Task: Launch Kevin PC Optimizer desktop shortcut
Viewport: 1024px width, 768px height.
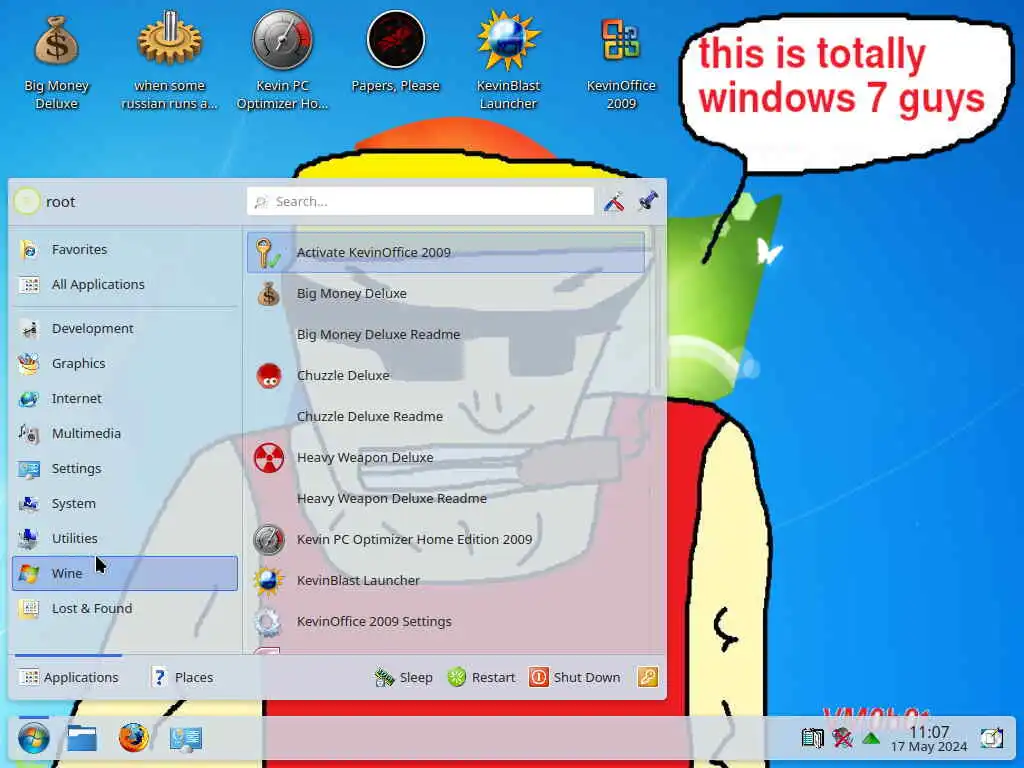Action: (x=282, y=60)
